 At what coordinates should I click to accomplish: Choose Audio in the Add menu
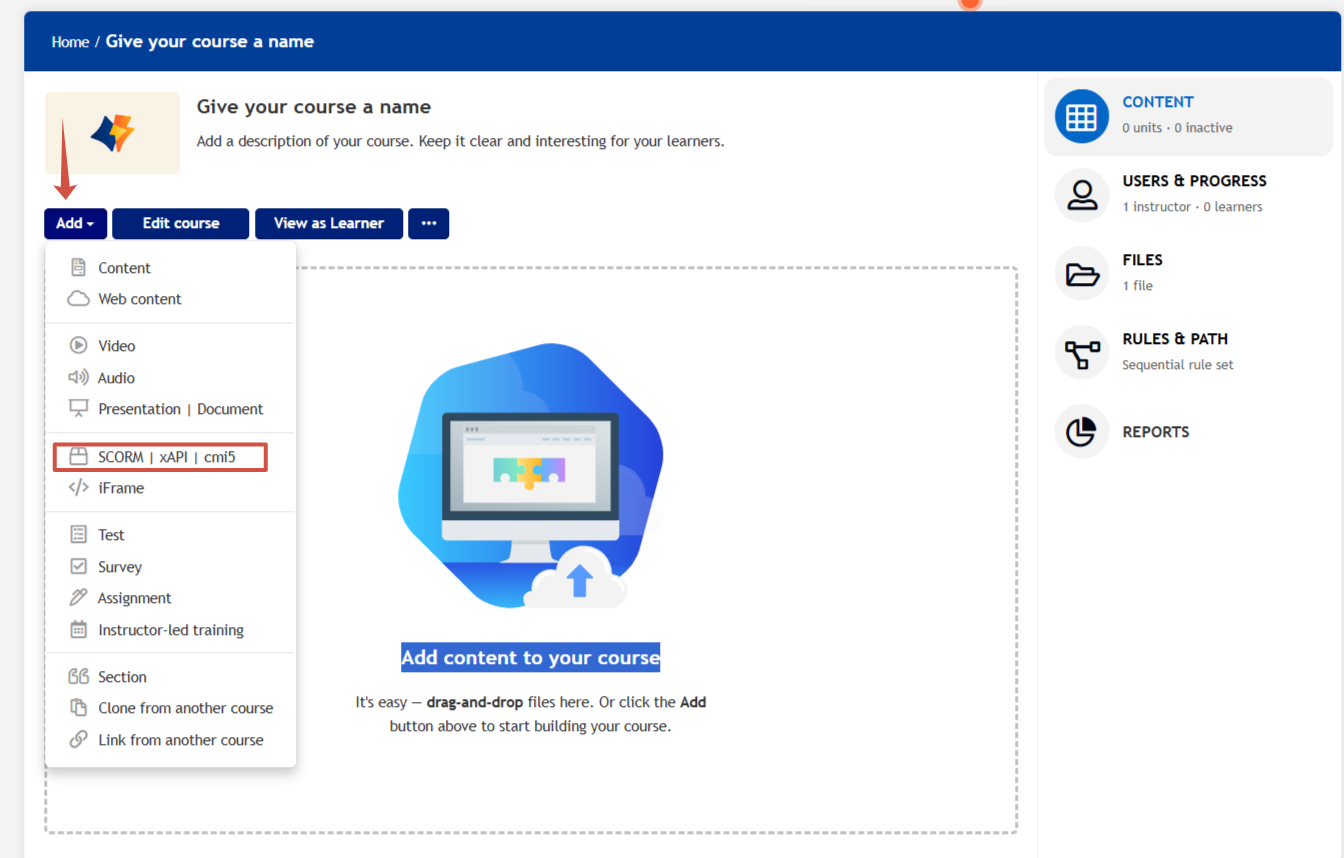point(116,378)
